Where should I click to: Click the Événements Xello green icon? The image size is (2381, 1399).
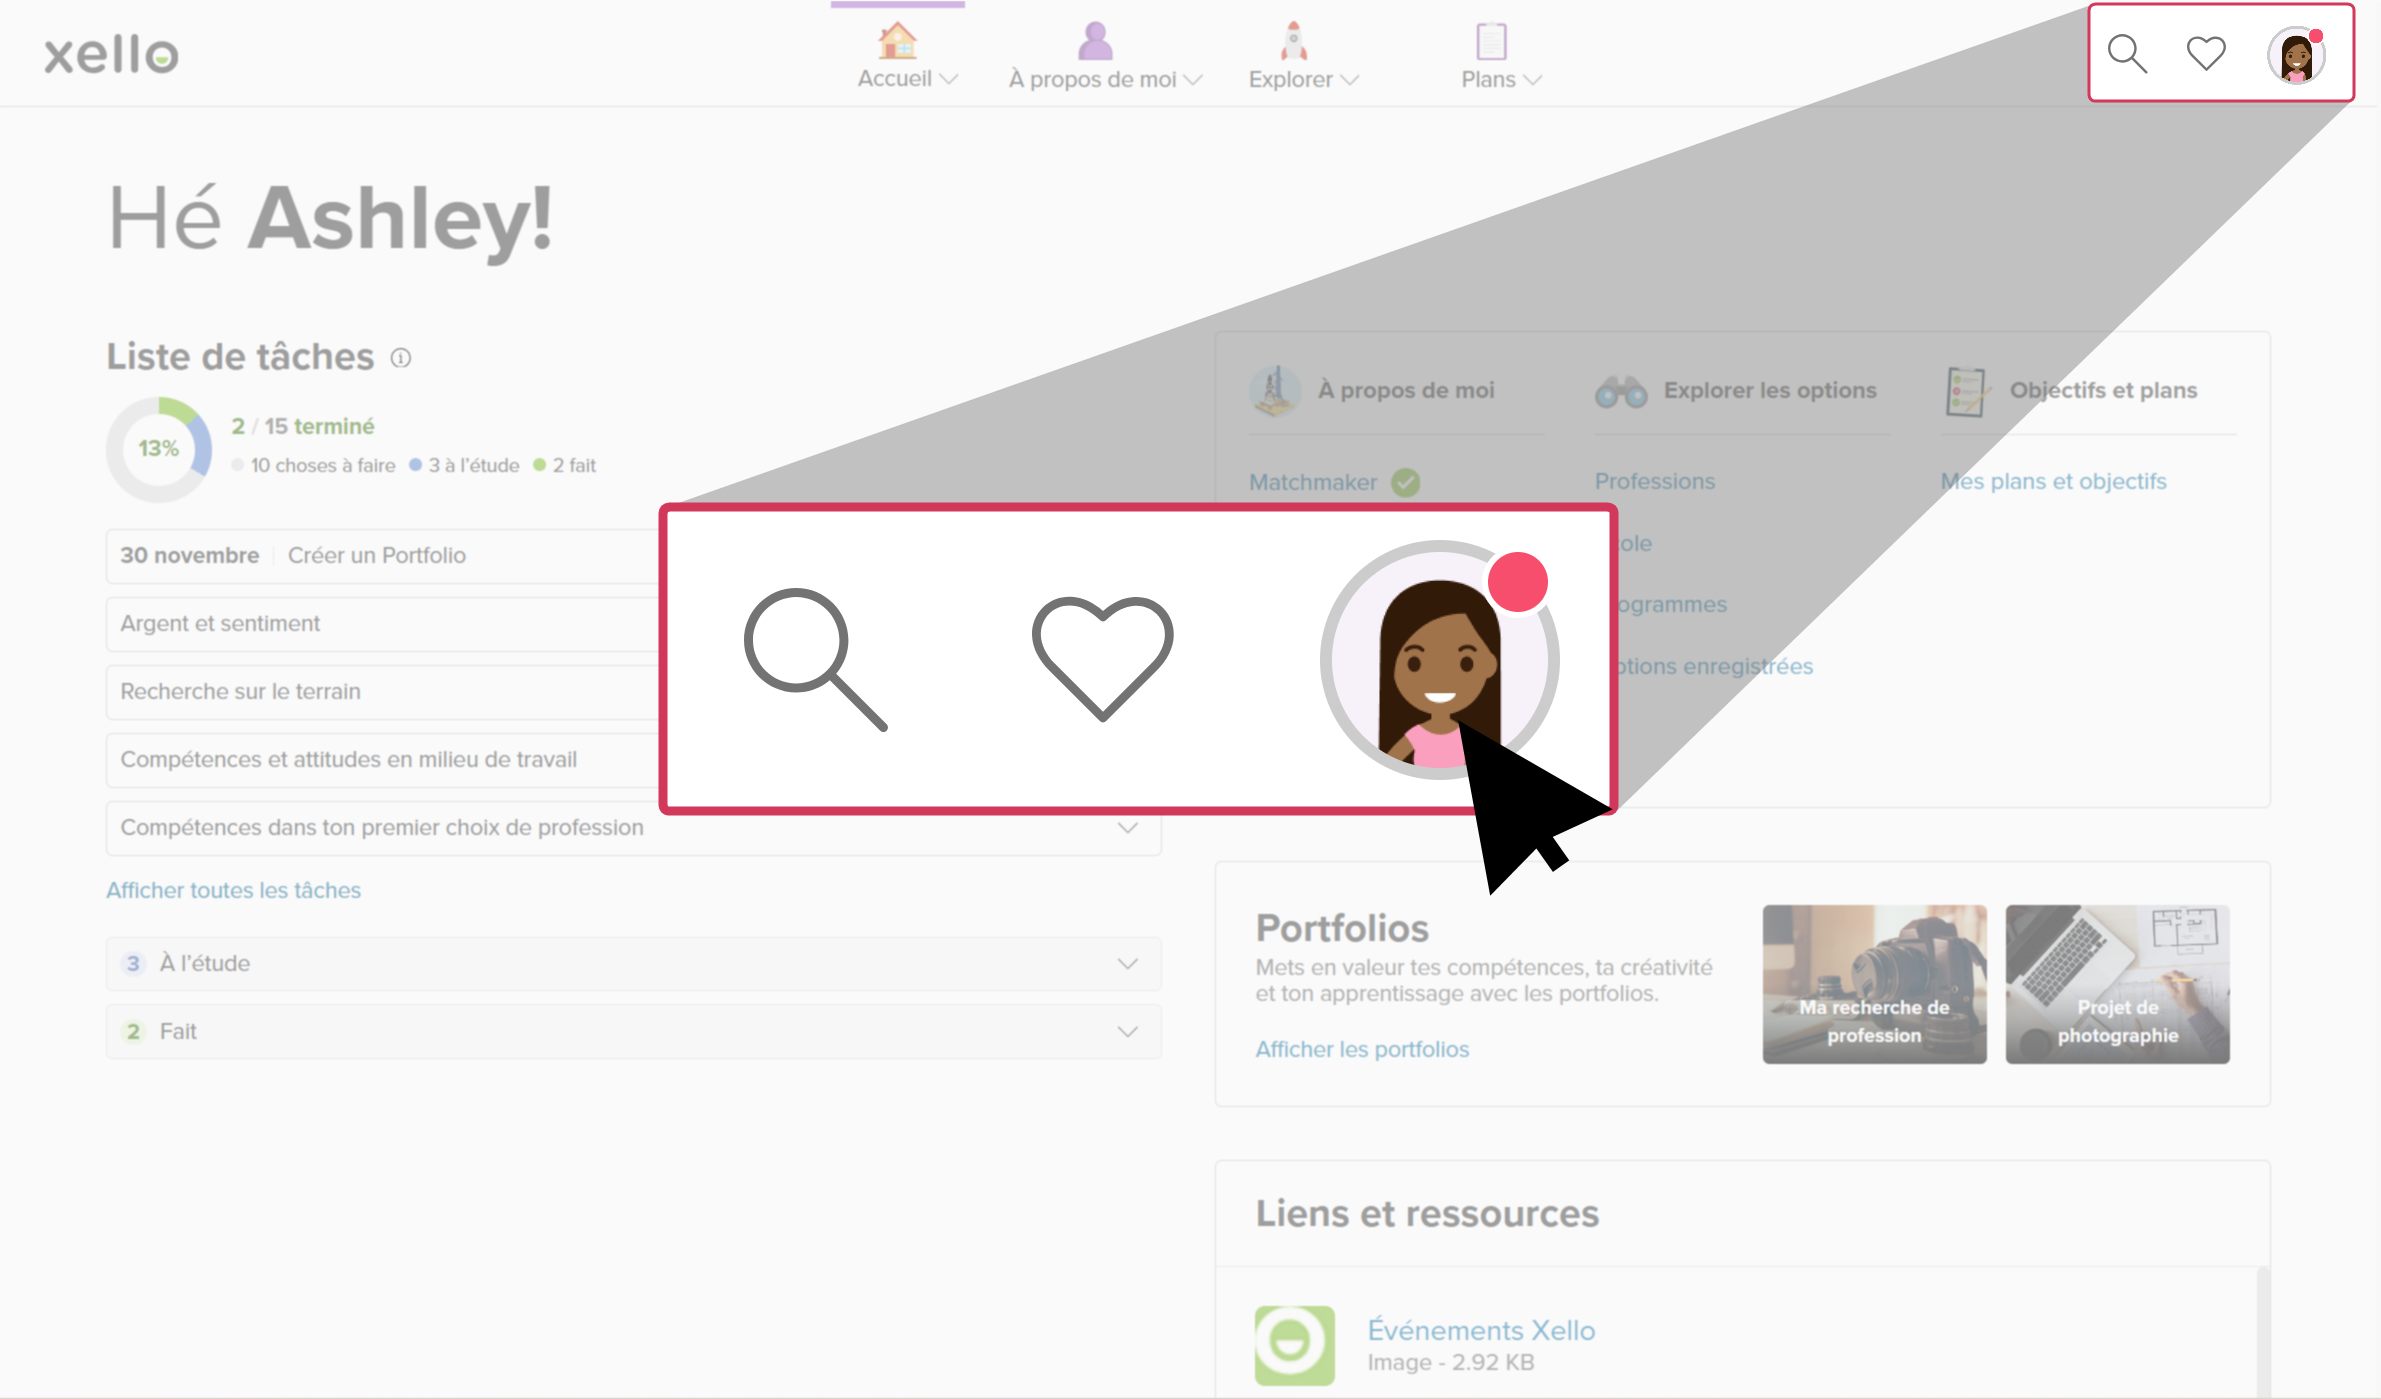pos(1294,1346)
